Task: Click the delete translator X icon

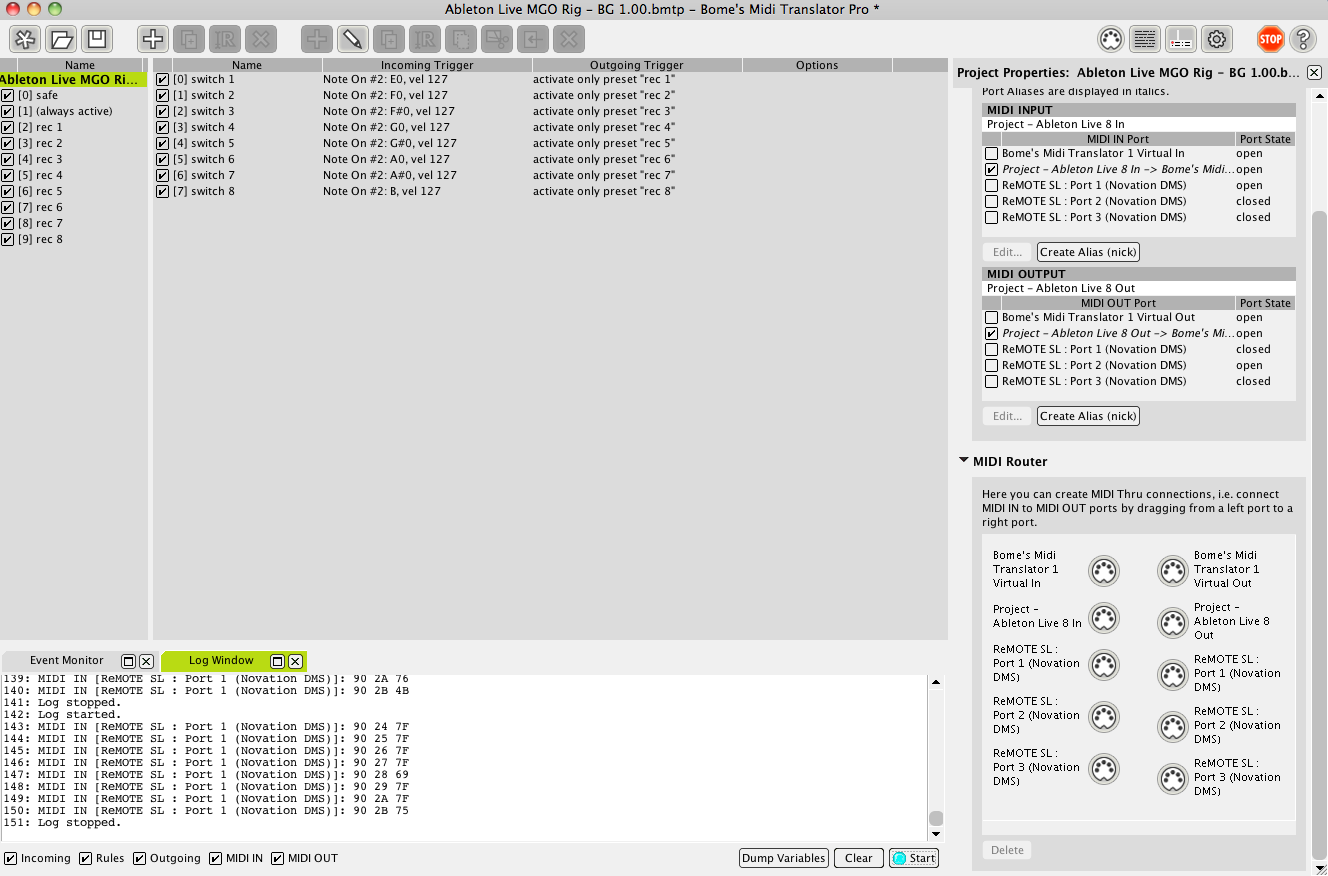Action: tap(569, 39)
